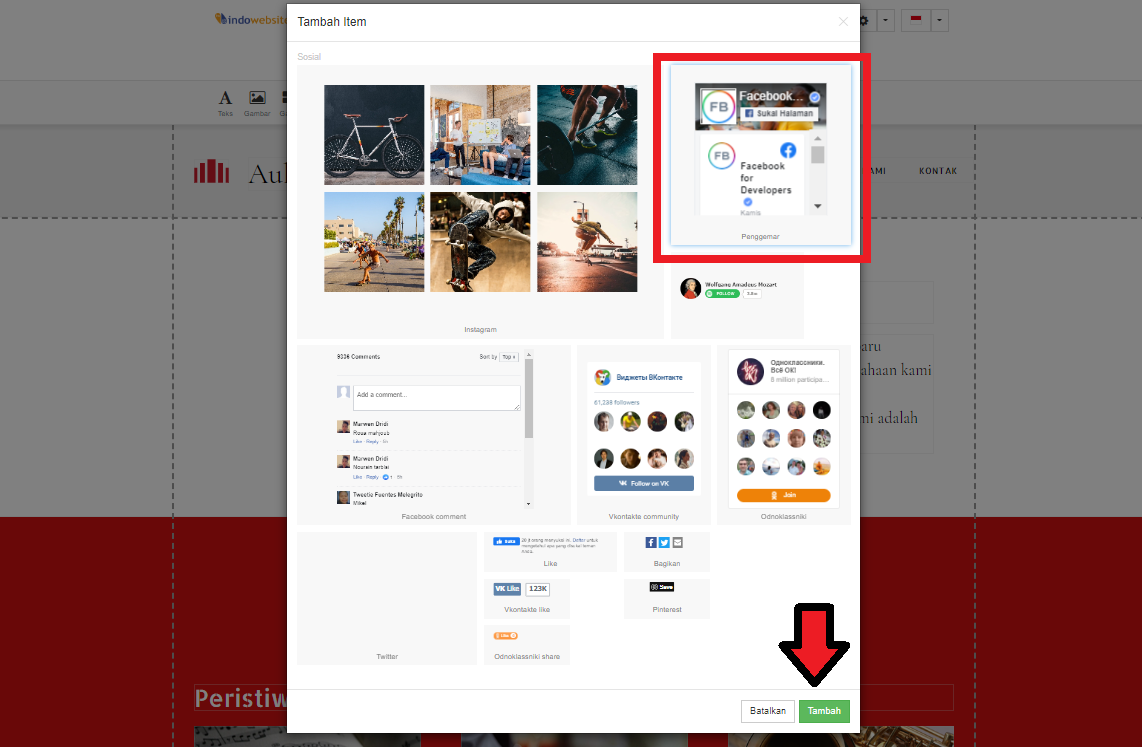Screen dimensions: 1142x747
Task: Open the language flag dropdown arrow
Action: point(940,21)
